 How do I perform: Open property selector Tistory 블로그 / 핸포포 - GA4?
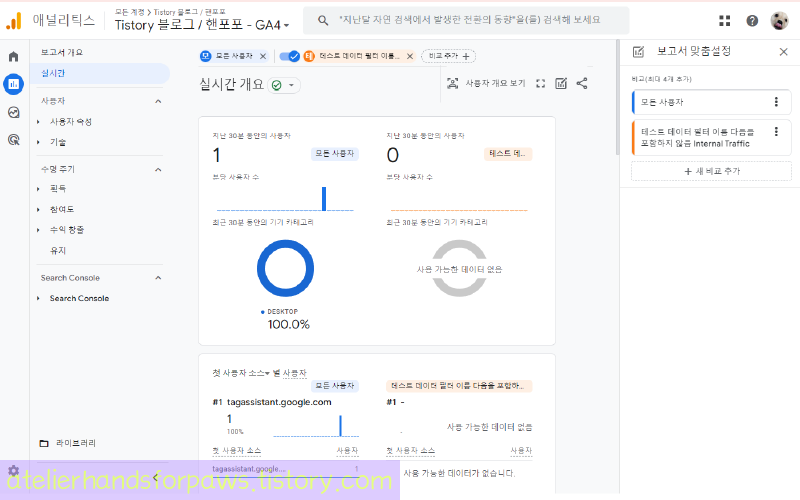coord(202,24)
